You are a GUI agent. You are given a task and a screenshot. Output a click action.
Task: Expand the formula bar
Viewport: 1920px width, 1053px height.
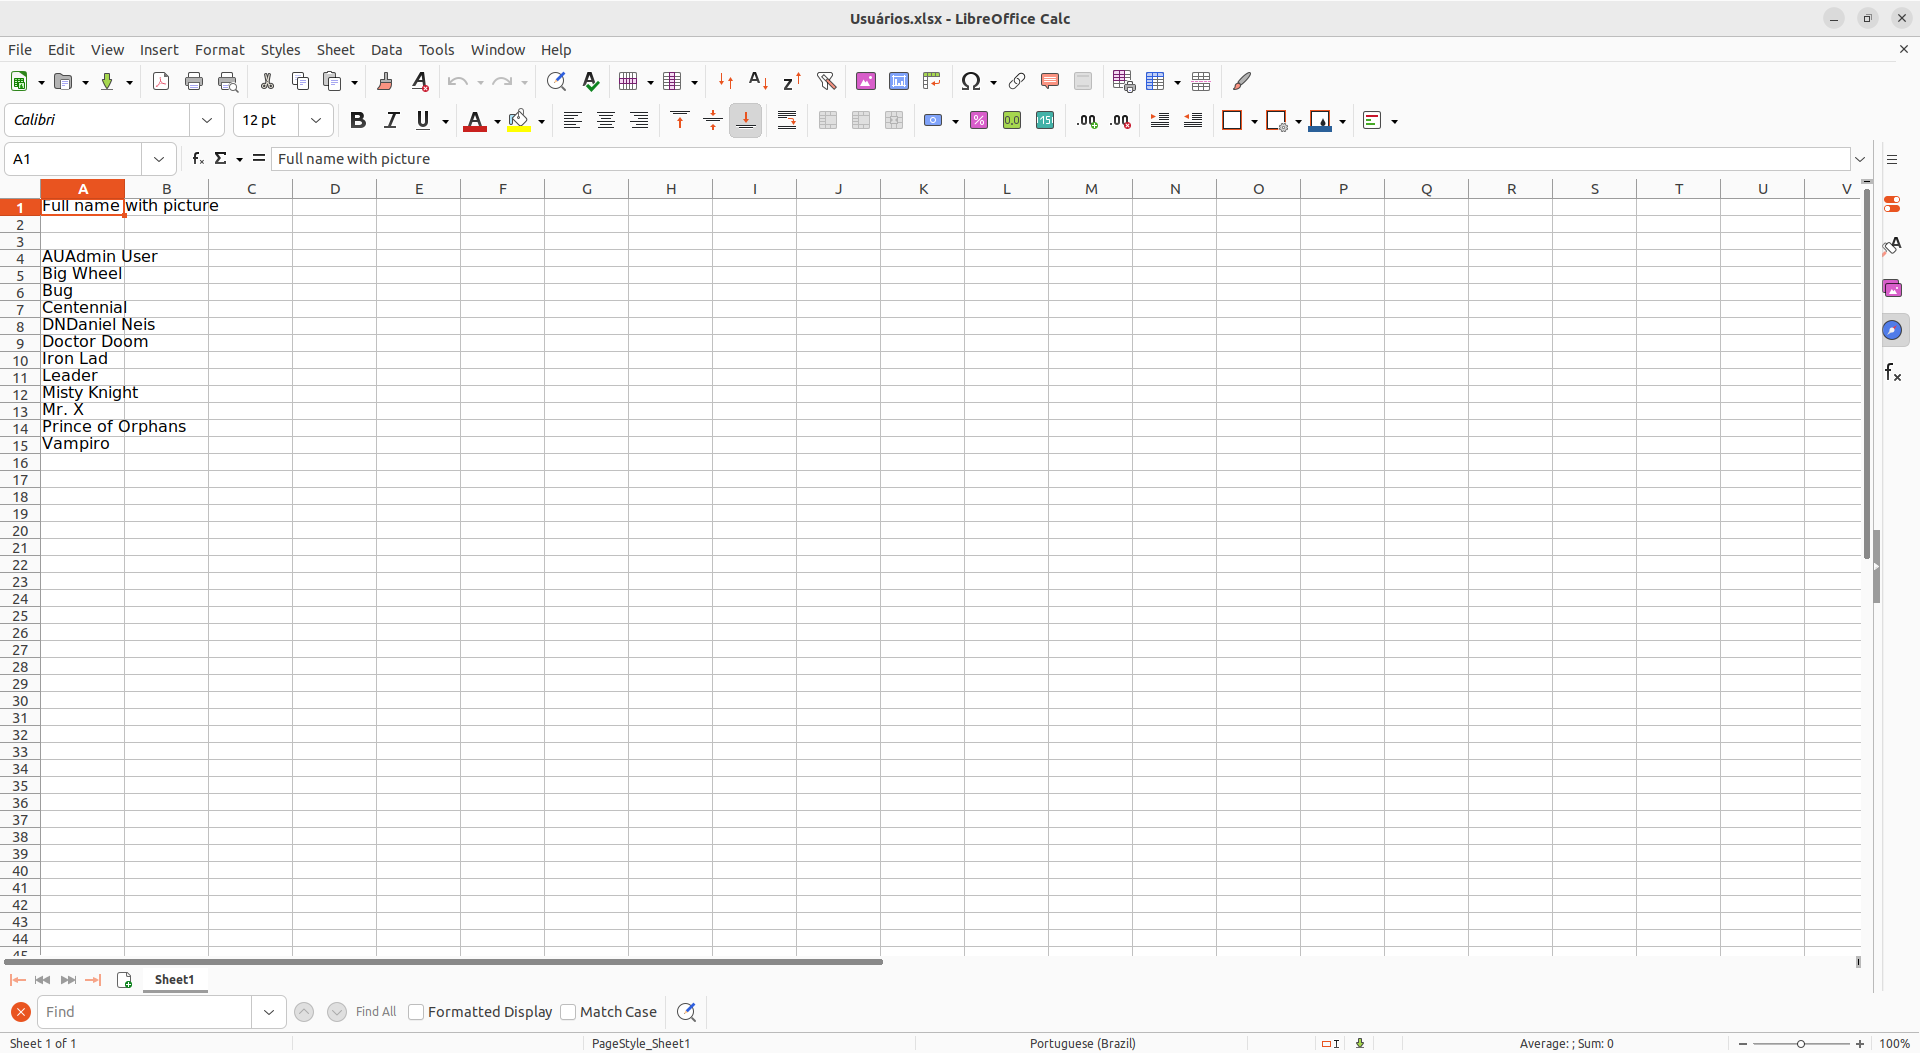(x=1860, y=159)
